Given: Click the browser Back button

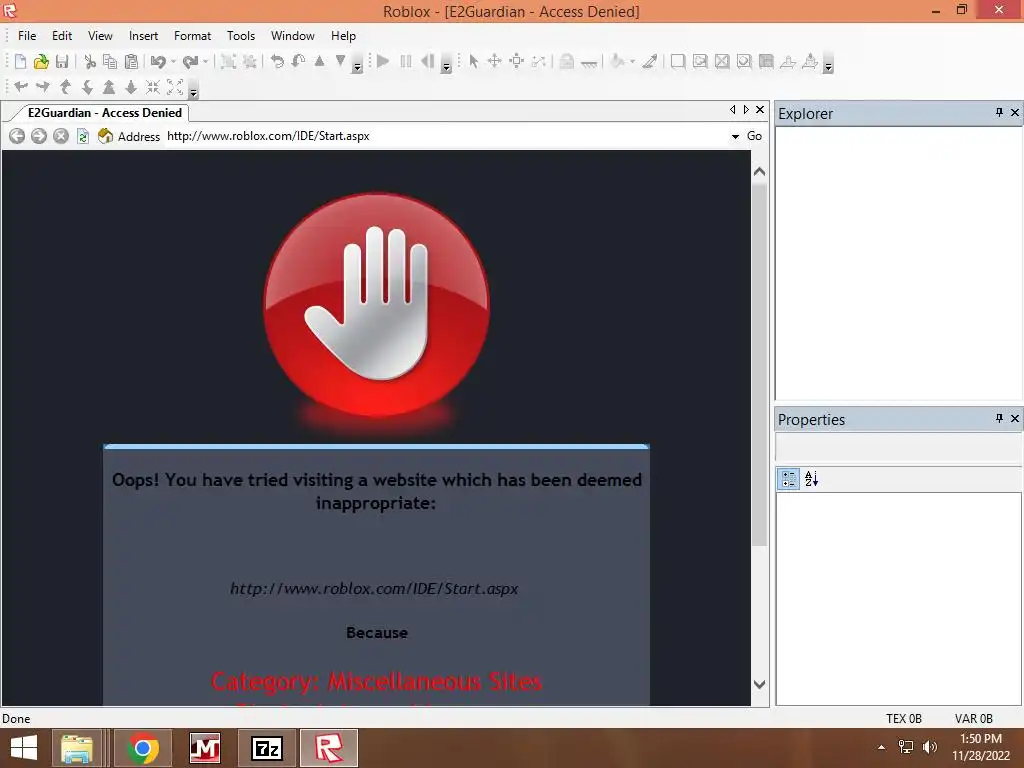Looking at the screenshot, I should click(17, 136).
